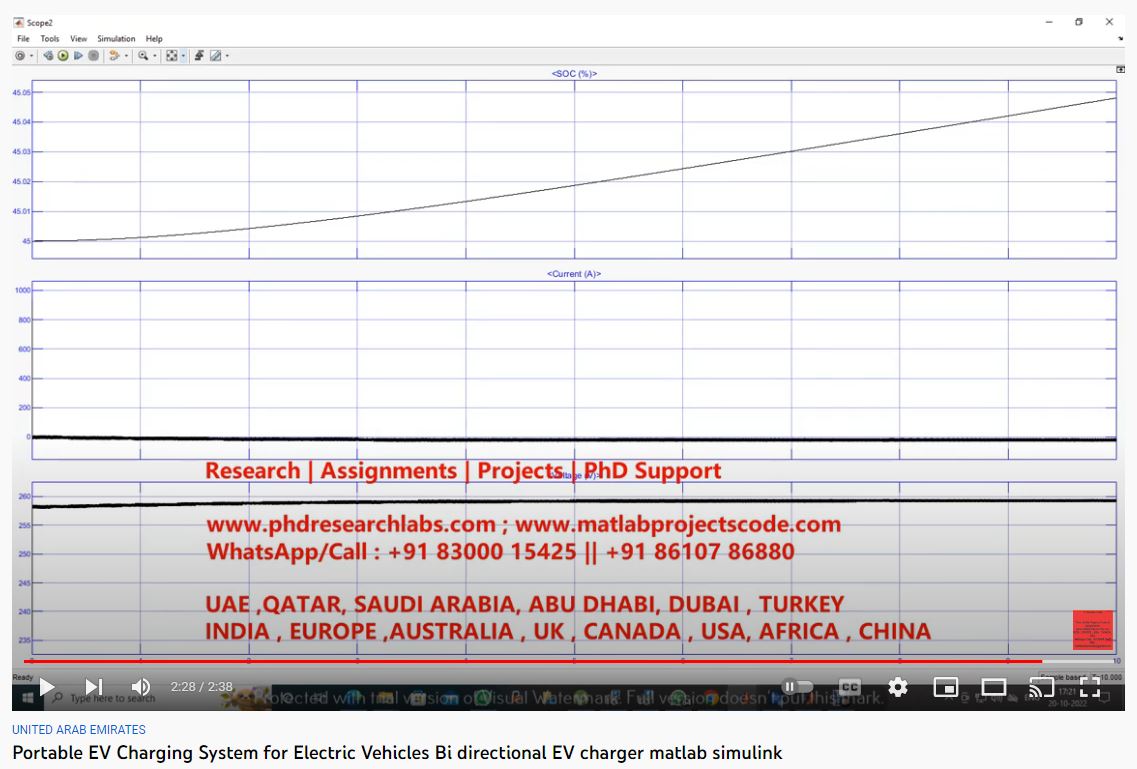Image resolution: width=1137 pixels, height=769 pixels.
Task: Expand the Scale axes dropdown arrow
Action: coord(182,56)
